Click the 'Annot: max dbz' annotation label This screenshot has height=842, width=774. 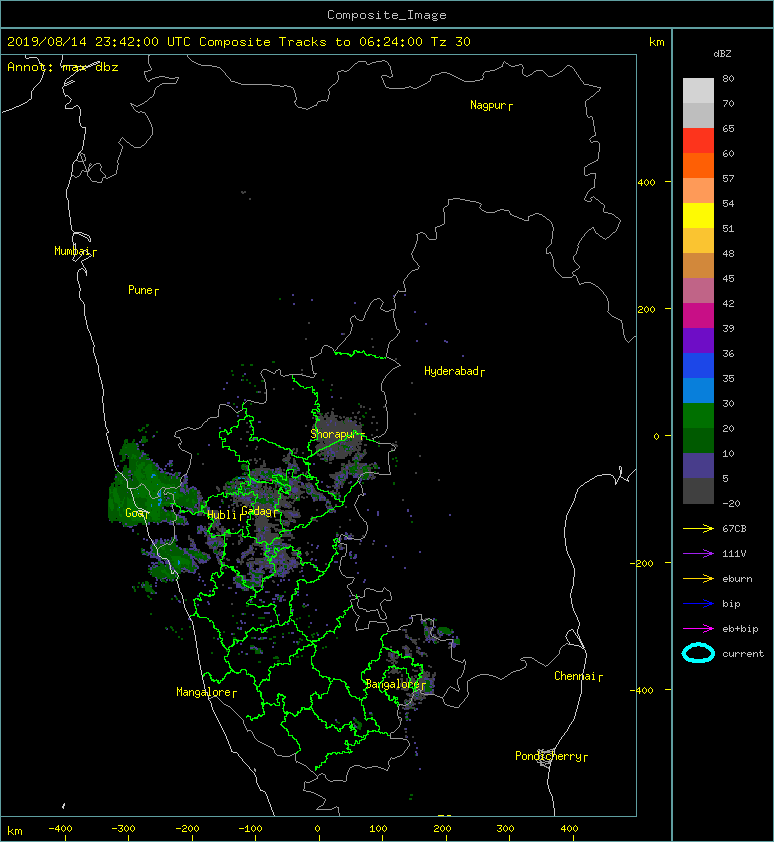point(62,67)
